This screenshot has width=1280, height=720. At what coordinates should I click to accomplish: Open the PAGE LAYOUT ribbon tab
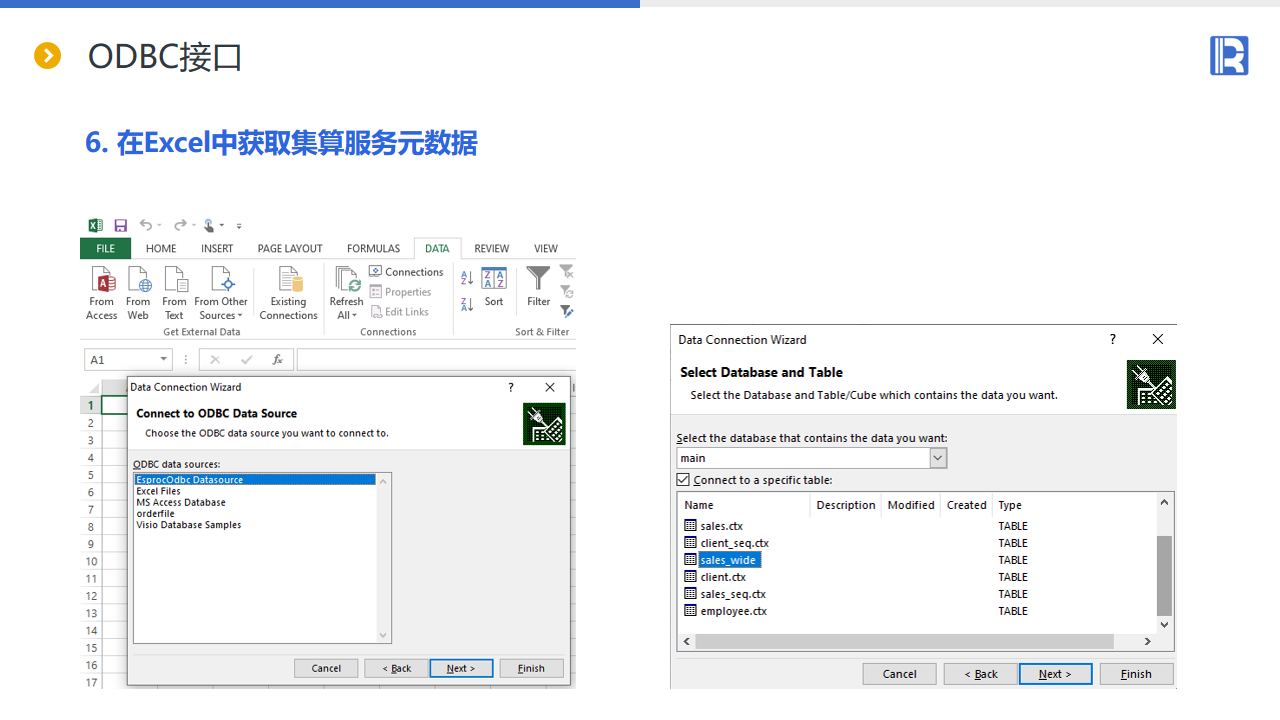pos(290,249)
